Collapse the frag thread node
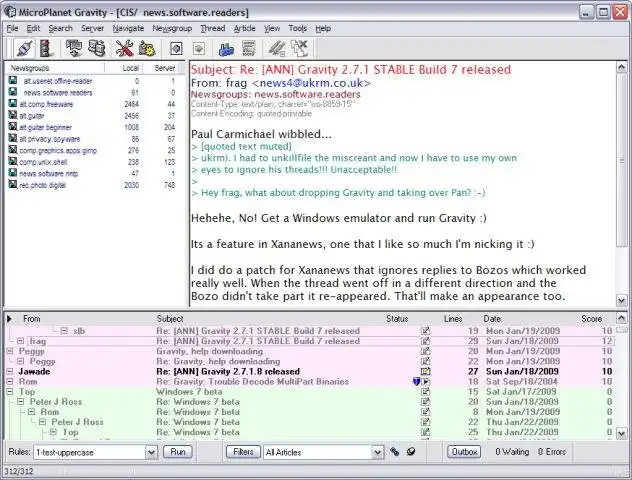This screenshot has height=480, width=632. pyautogui.click(x=21, y=341)
